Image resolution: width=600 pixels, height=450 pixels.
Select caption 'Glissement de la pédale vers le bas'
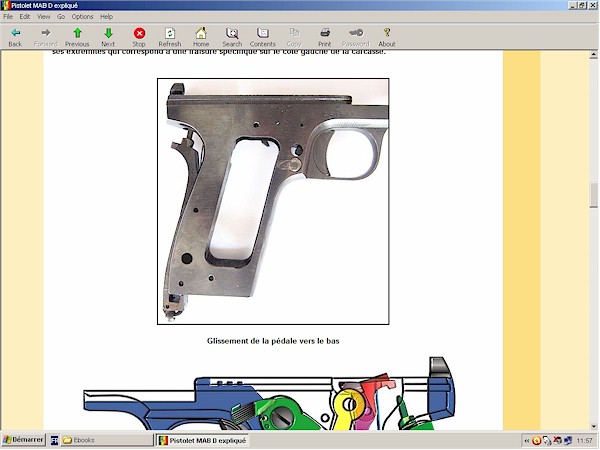tap(273, 341)
